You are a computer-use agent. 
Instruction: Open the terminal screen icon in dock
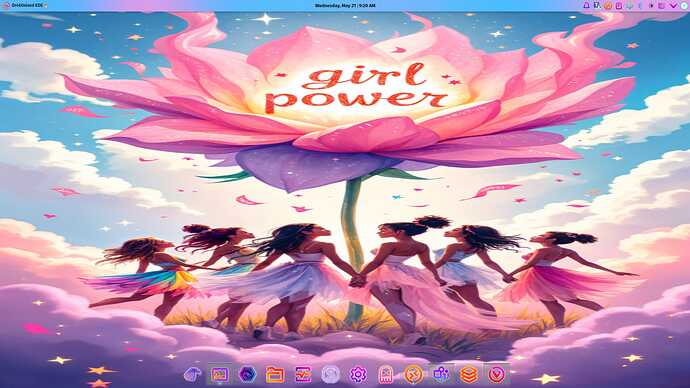click(220, 375)
